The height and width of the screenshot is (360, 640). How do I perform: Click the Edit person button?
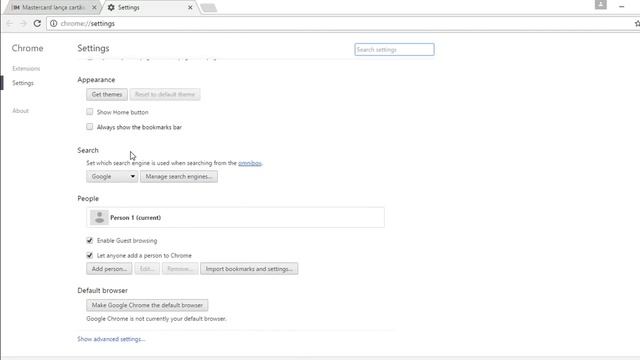coord(147,269)
